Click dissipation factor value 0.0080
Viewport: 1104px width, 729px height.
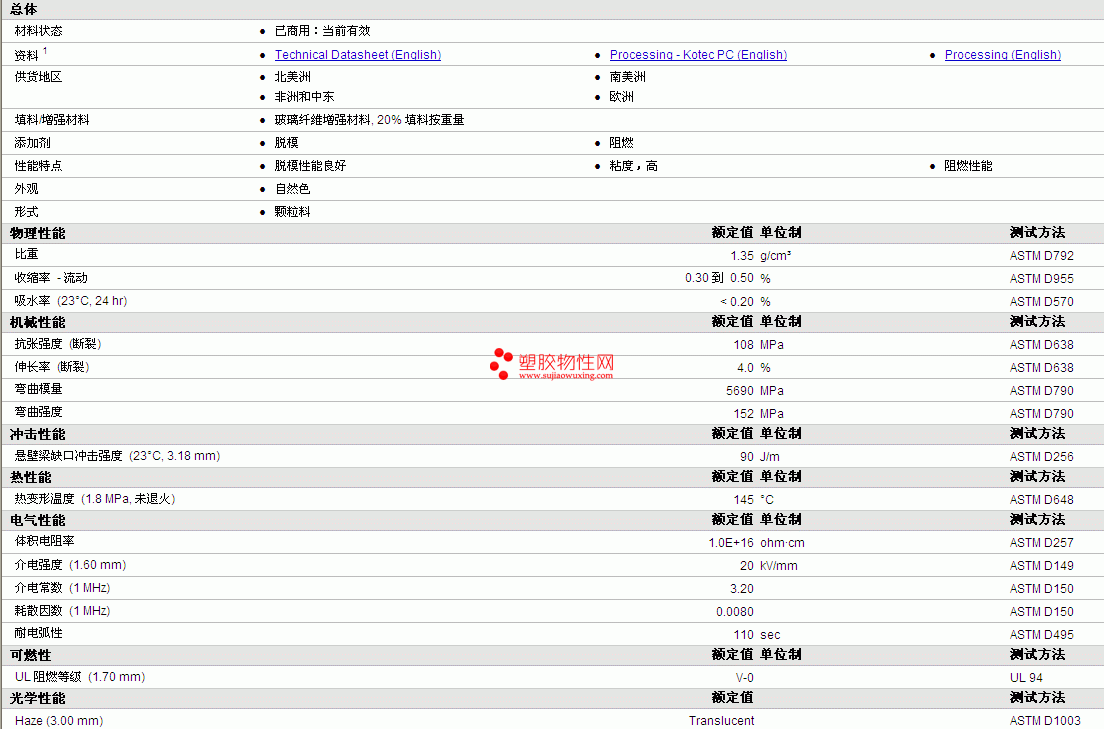735,611
